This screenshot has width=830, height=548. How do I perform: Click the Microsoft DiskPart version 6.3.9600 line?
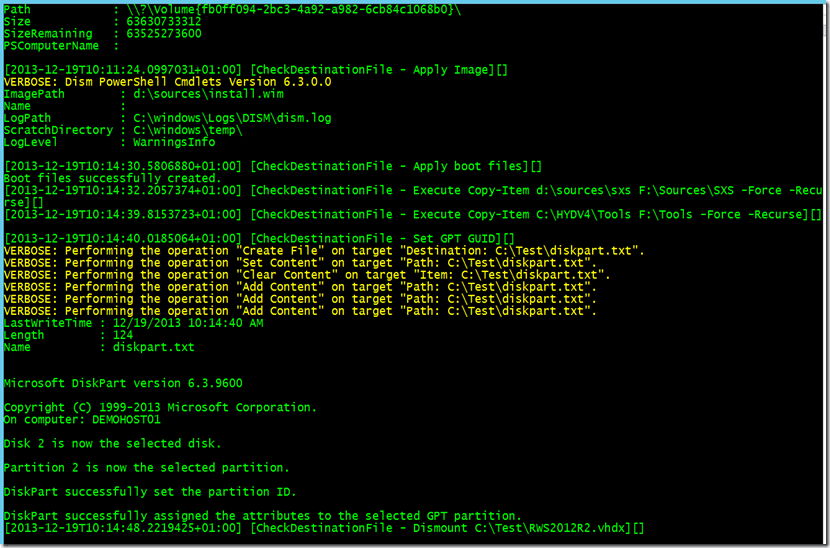click(x=123, y=383)
